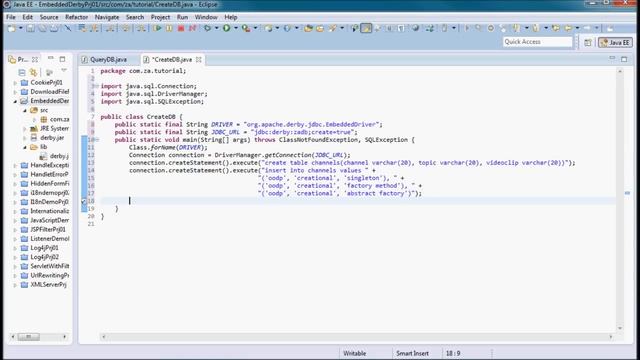Collapse the lib folder
640x360 pixels.
click(24, 147)
